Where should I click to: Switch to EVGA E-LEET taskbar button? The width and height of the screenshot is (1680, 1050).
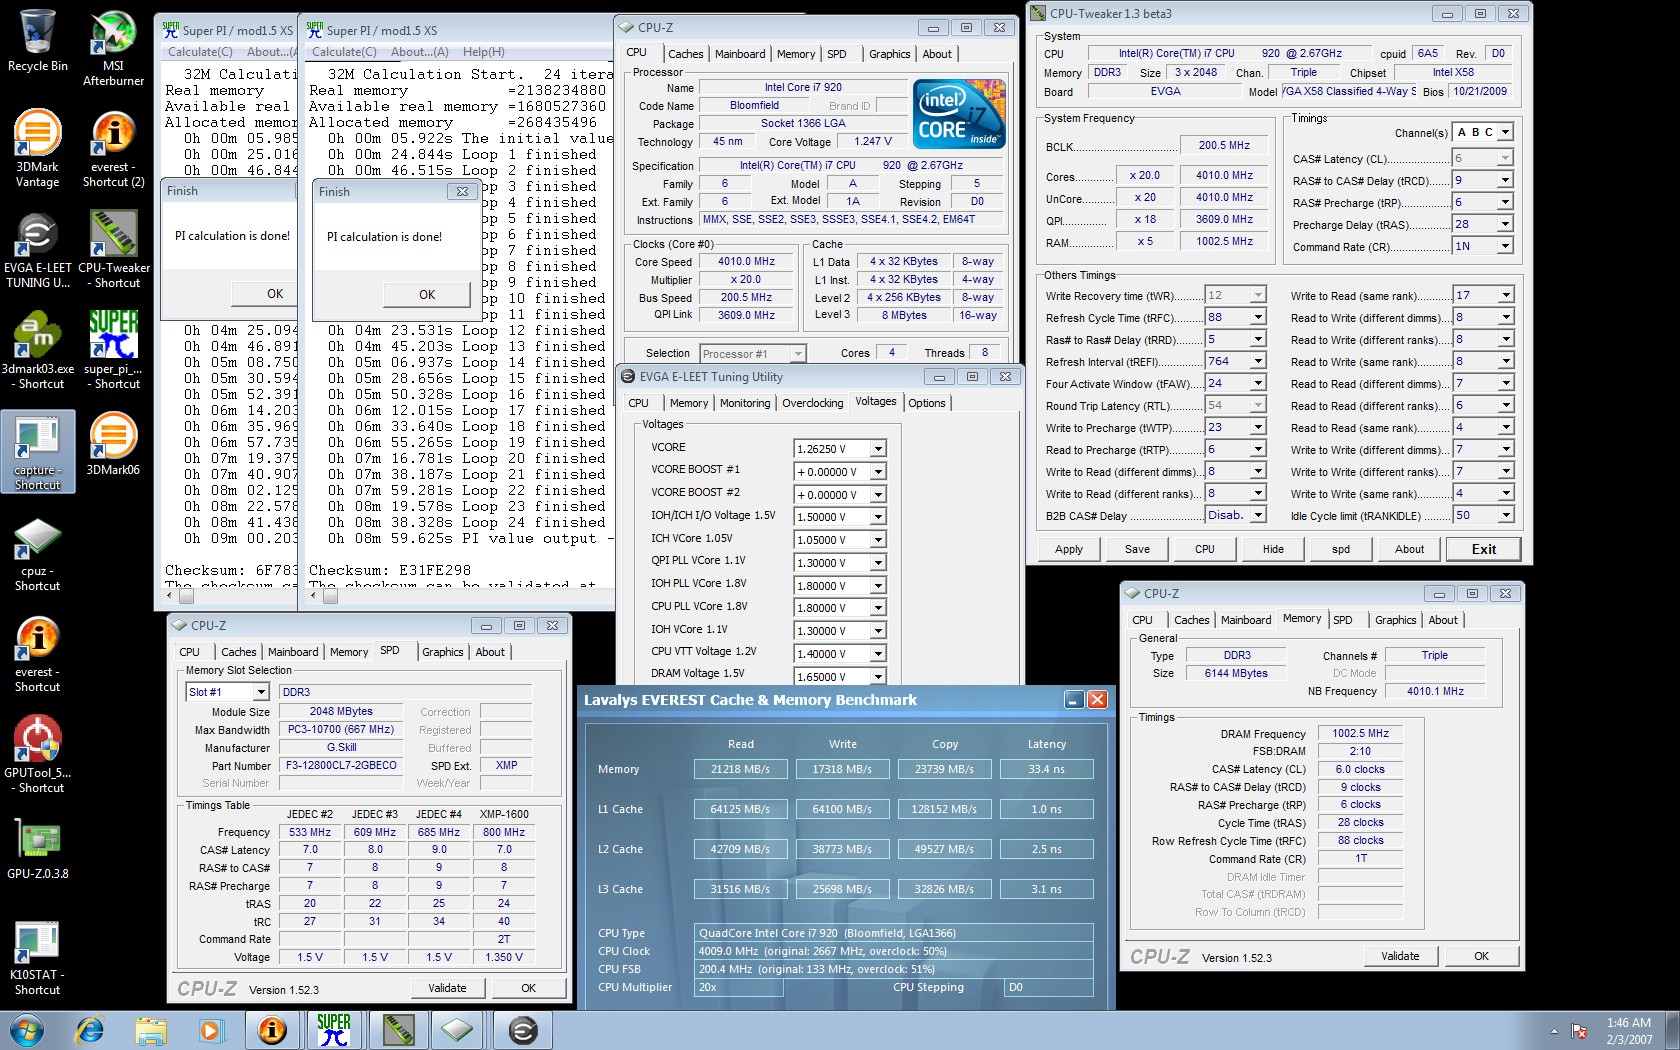522,1030
